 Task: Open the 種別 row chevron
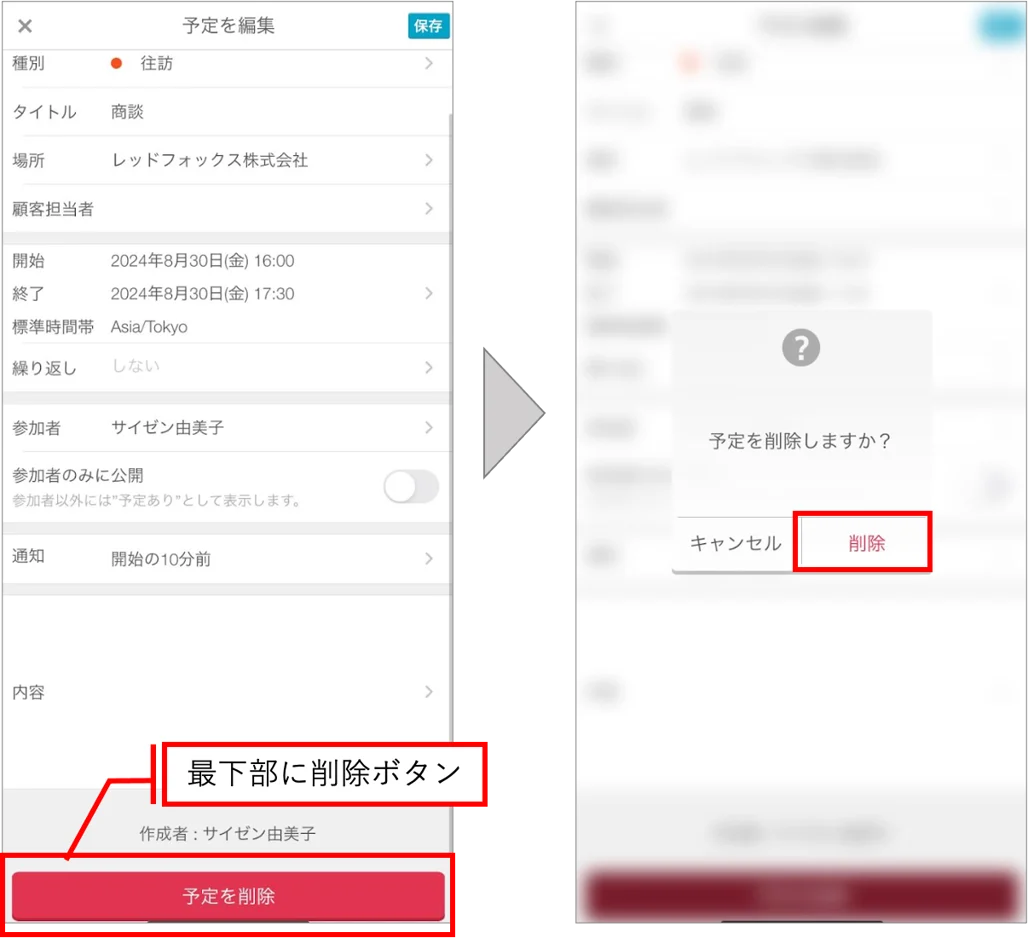pos(429,64)
